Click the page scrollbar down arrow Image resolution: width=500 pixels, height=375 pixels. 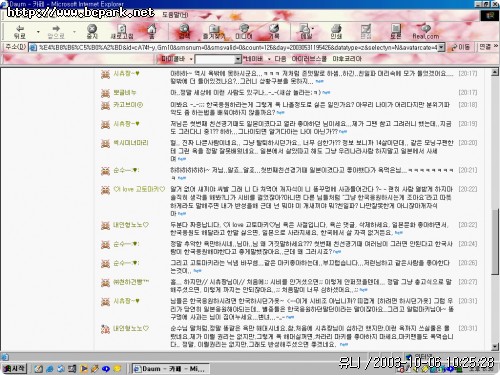coord(495,347)
